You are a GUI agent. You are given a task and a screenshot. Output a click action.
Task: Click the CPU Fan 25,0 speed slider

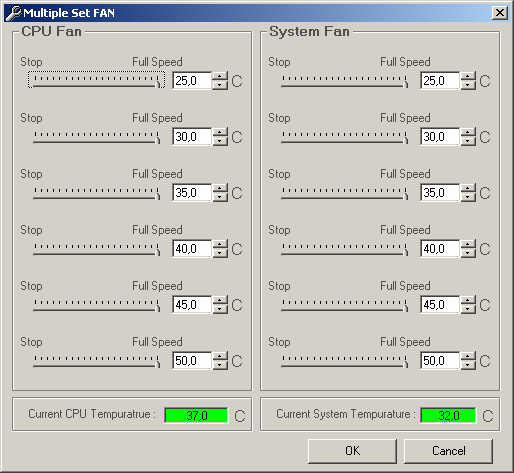(x=96, y=80)
